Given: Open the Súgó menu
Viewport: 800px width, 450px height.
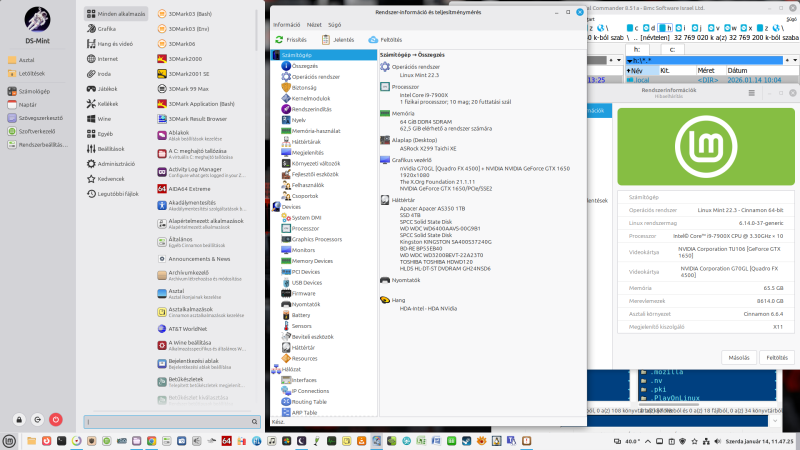Looking at the screenshot, I should [334, 24].
